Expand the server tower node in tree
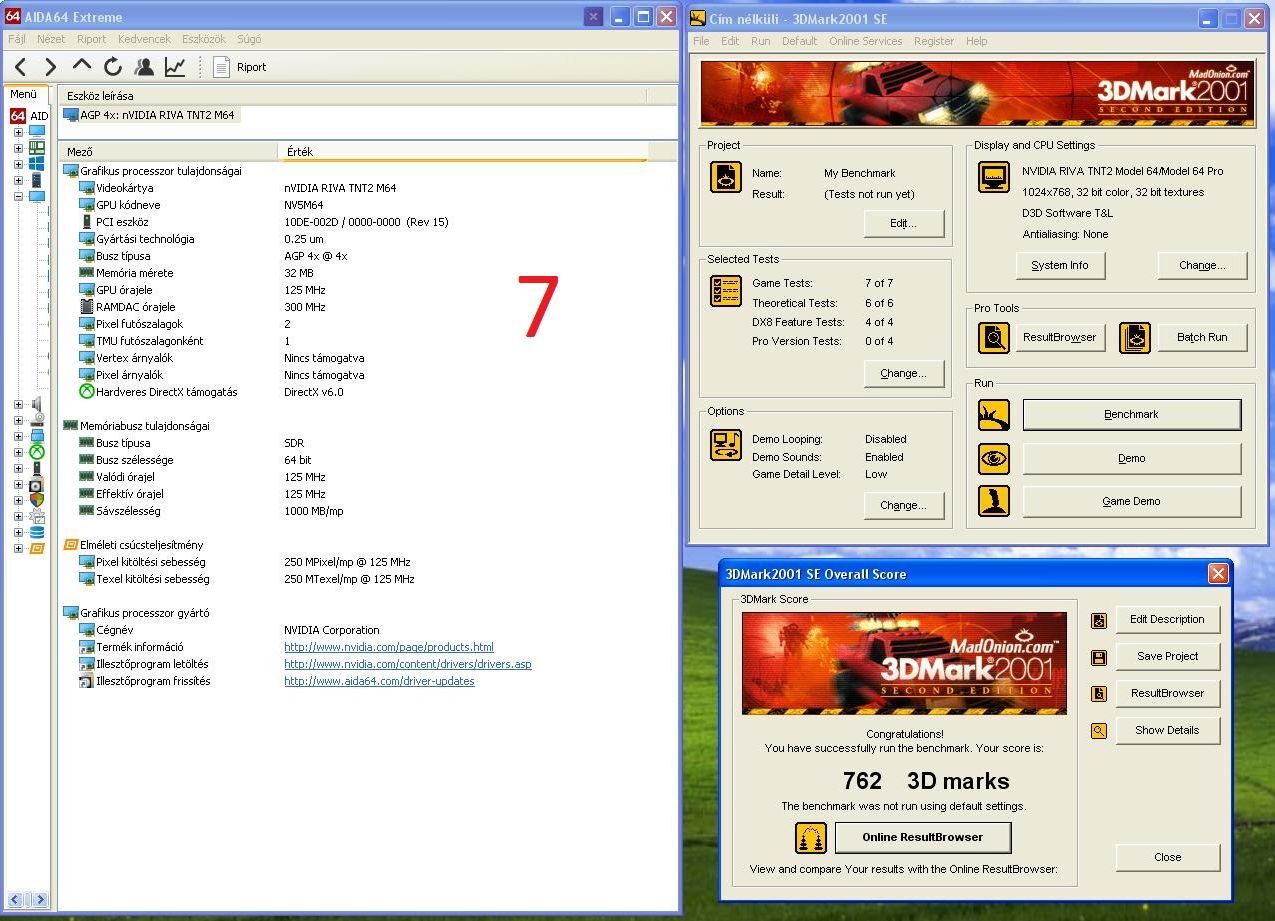 coord(18,180)
